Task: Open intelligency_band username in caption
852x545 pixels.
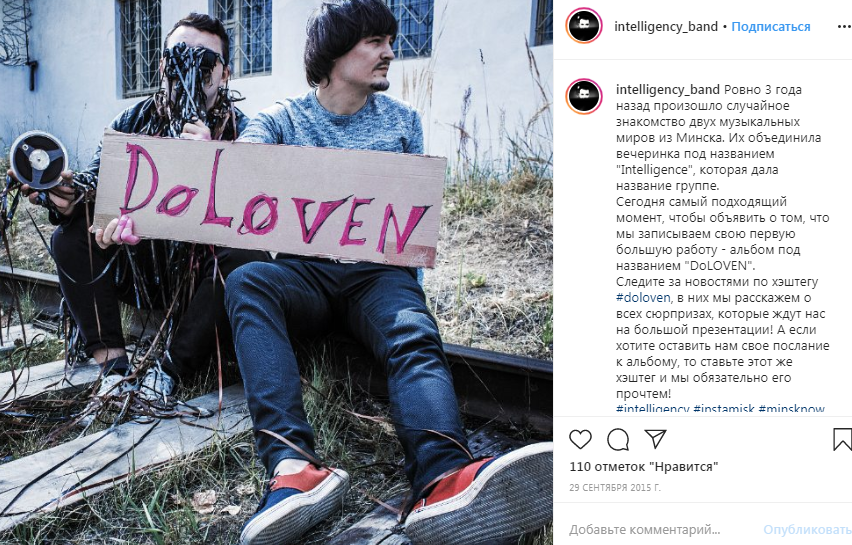Action: (668, 90)
